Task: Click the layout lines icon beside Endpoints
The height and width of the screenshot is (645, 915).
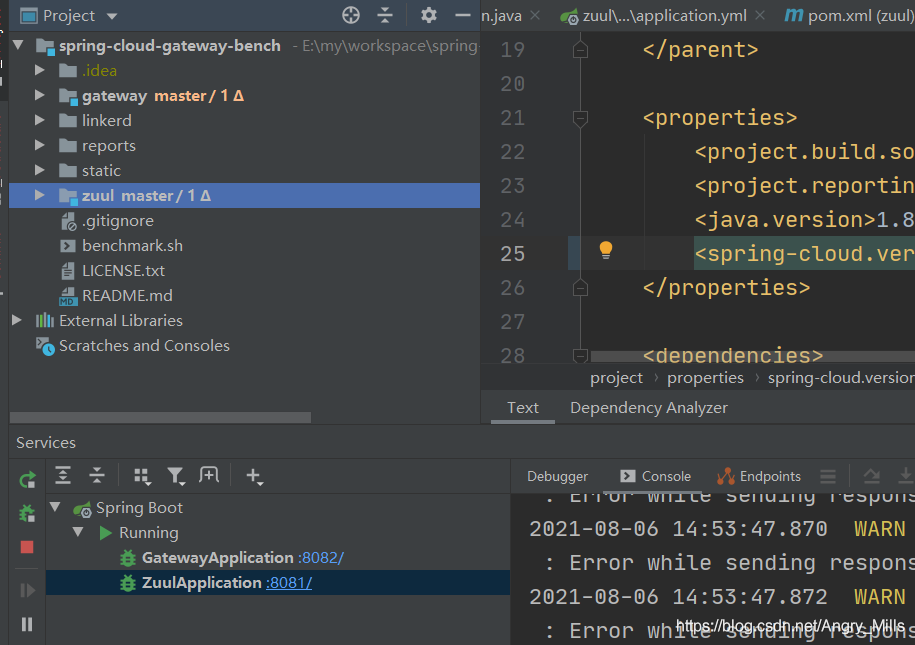Action: click(x=827, y=476)
